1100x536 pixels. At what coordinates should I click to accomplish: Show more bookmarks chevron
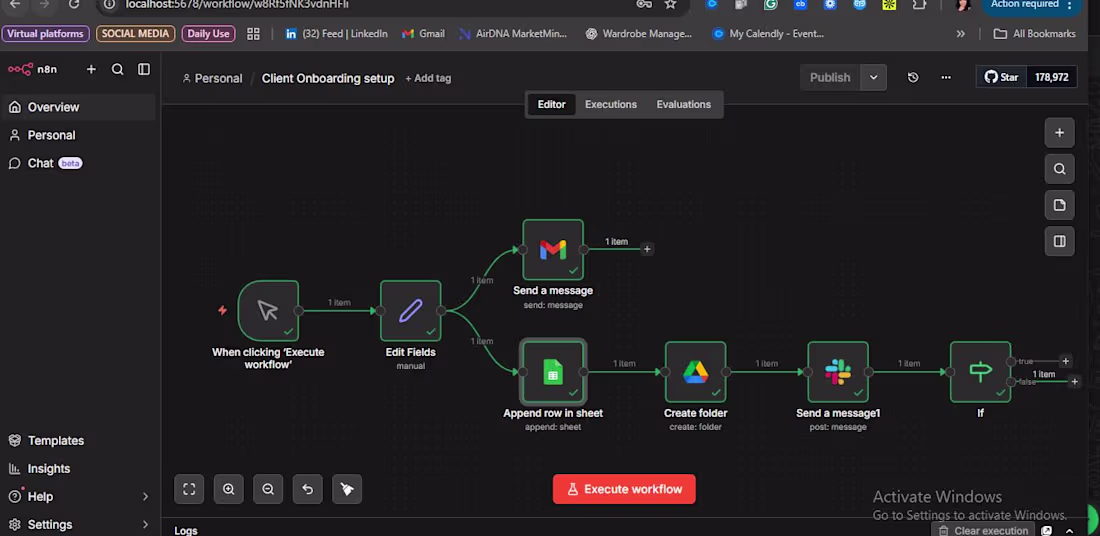(x=960, y=34)
